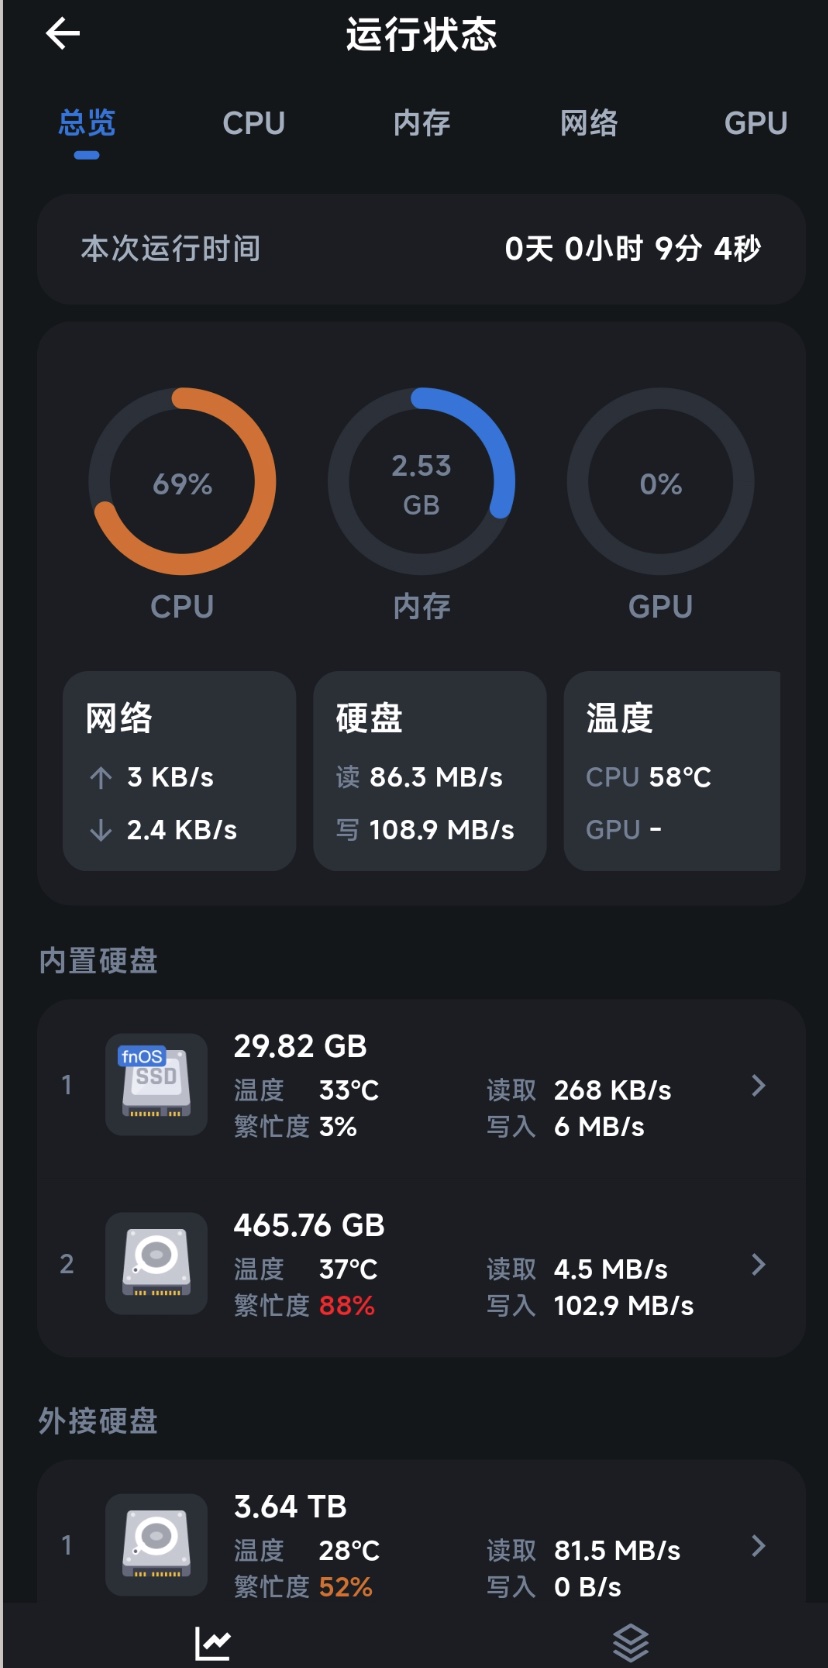This screenshot has height=1668, width=828.
Task: Tap the network download arrow icon
Action: pyautogui.click(x=100, y=829)
